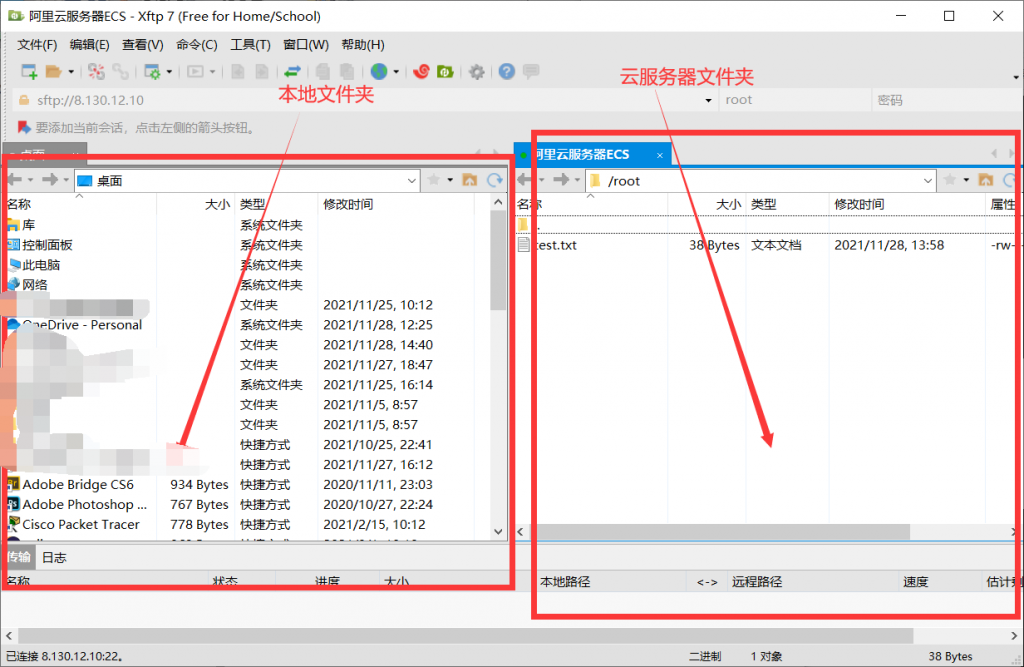Click the green-blue synchronize arrows icon
Viewport: 1024px width, 667px height.
point(292,71)
